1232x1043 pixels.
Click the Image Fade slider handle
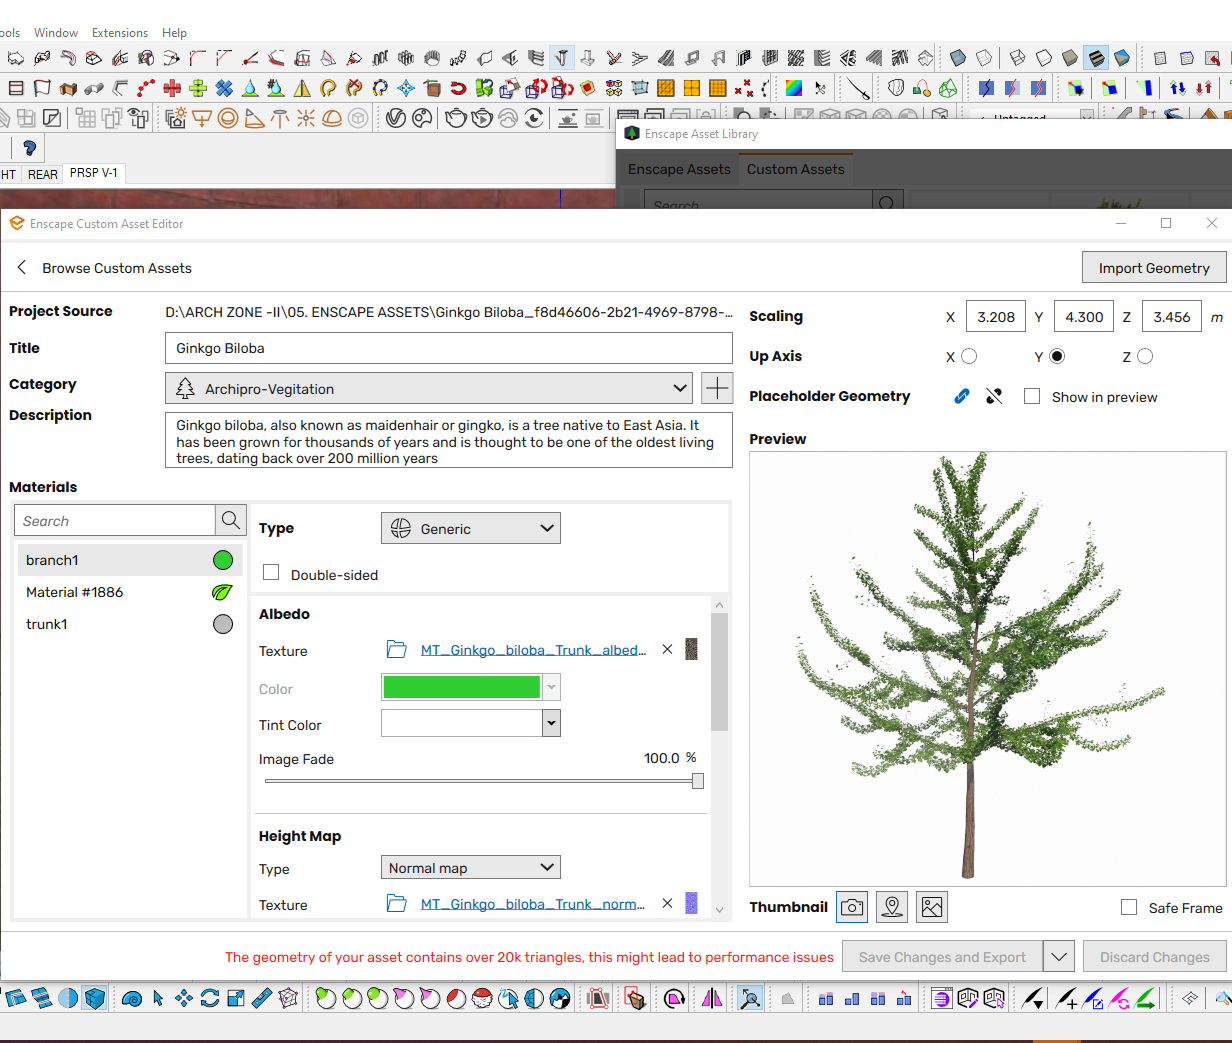[x=698, y=781]
